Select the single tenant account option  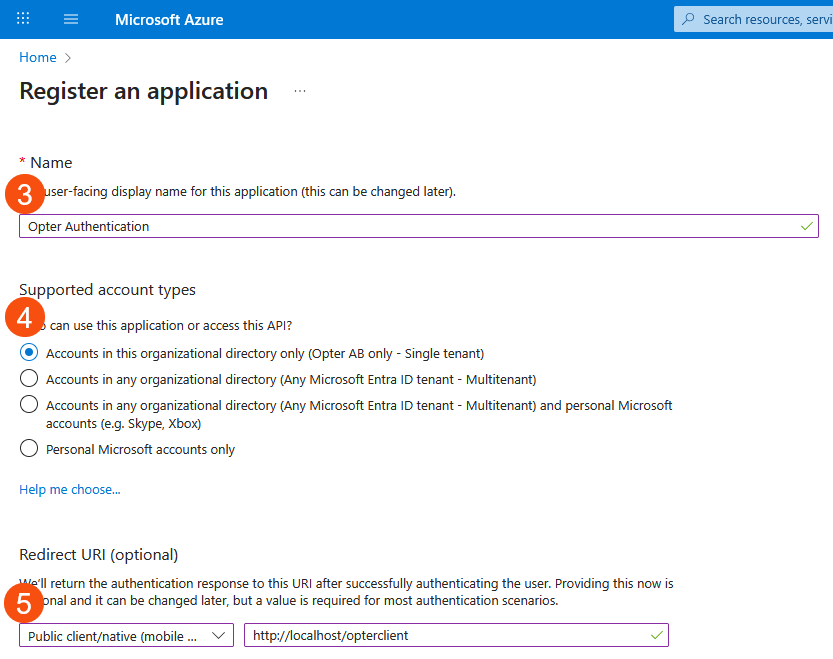click(29, 353)
